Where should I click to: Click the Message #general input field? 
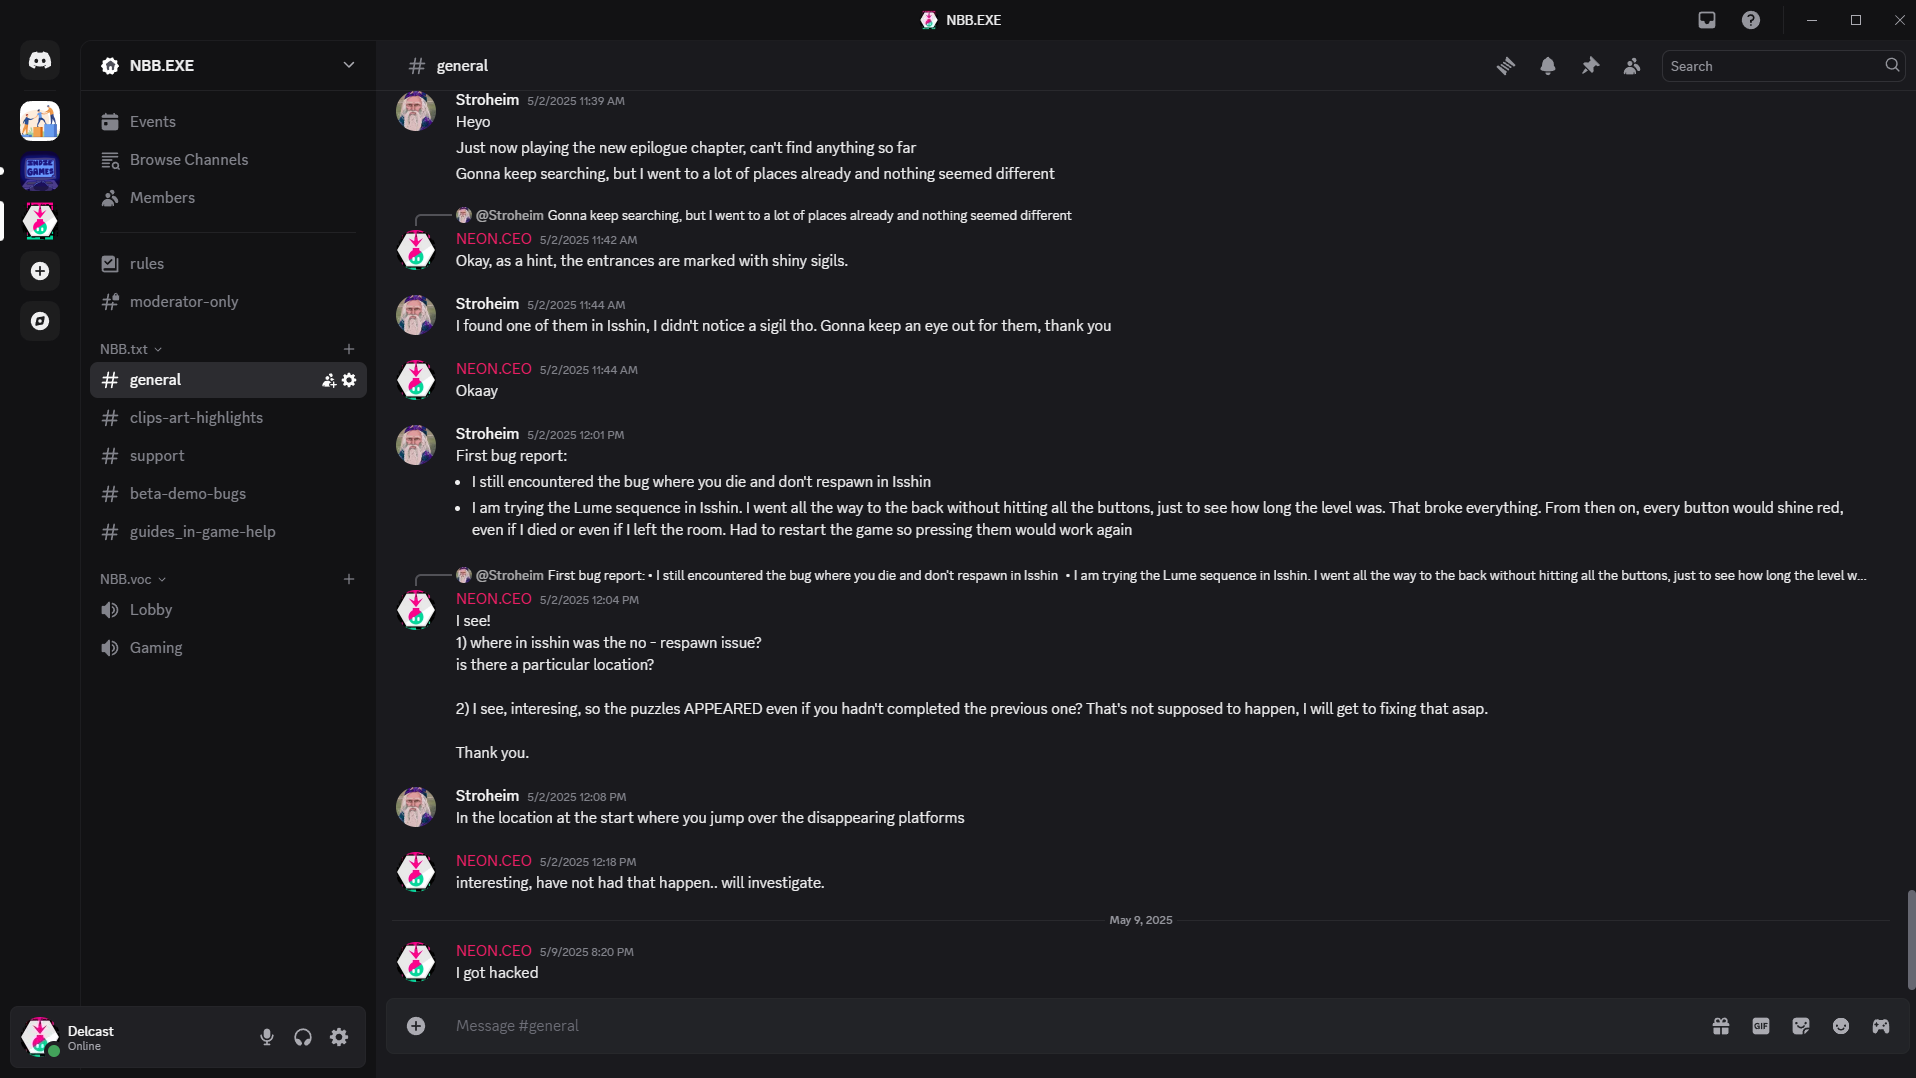800,1025
